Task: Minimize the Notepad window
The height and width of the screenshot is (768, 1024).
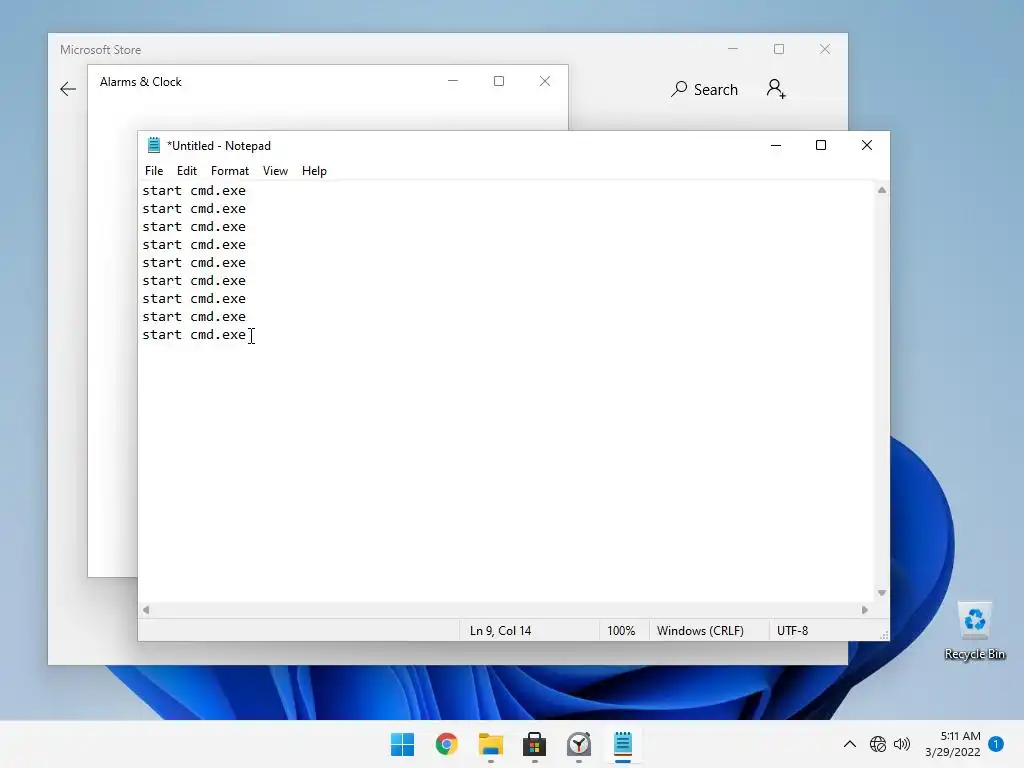Action: [776, 145]
